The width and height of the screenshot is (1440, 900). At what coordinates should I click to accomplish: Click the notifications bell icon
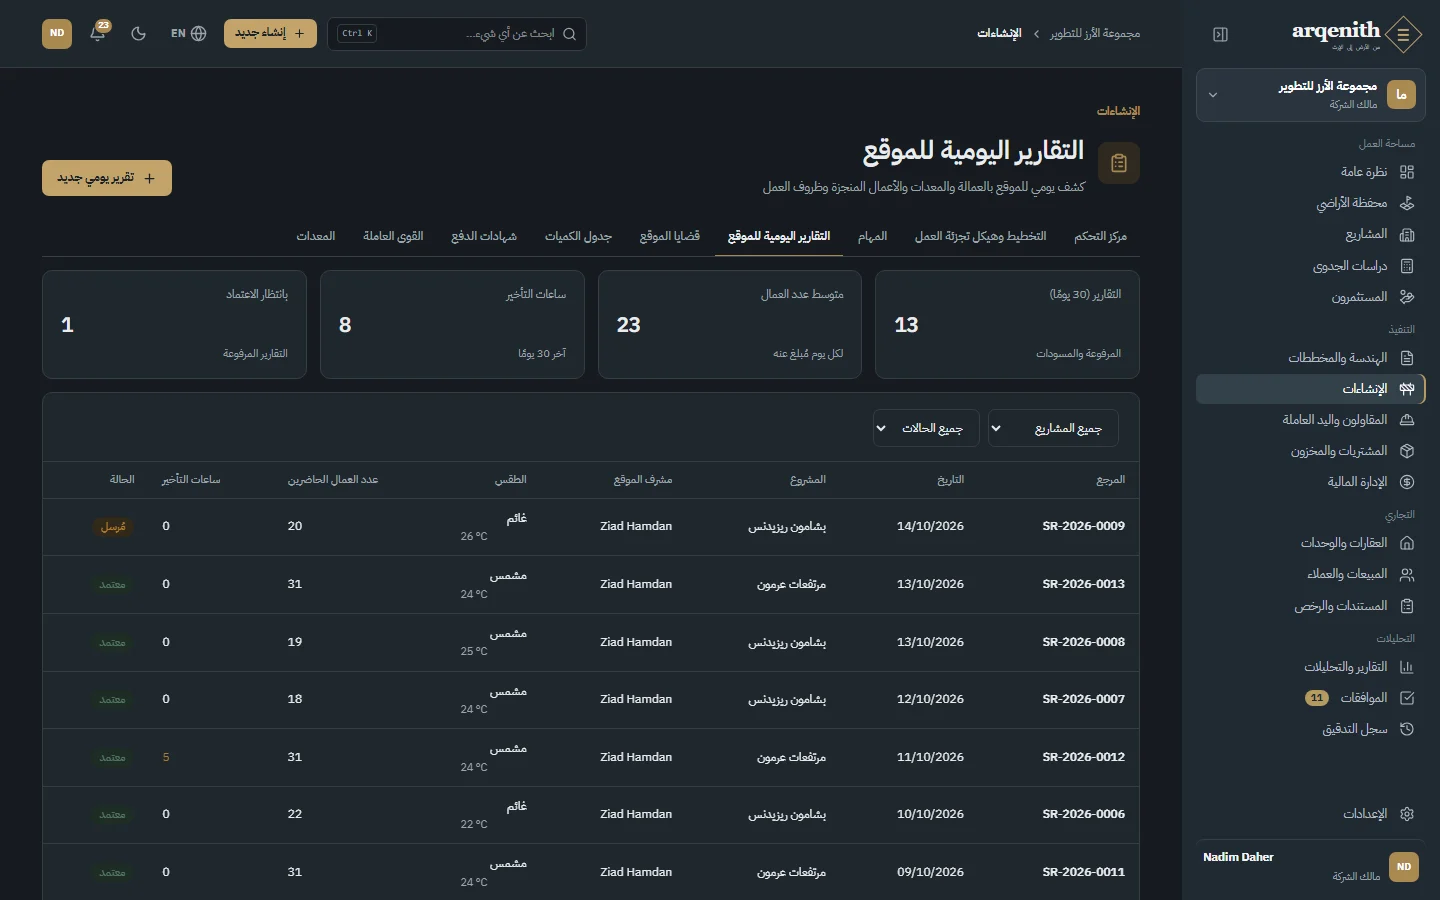point(98,33)
